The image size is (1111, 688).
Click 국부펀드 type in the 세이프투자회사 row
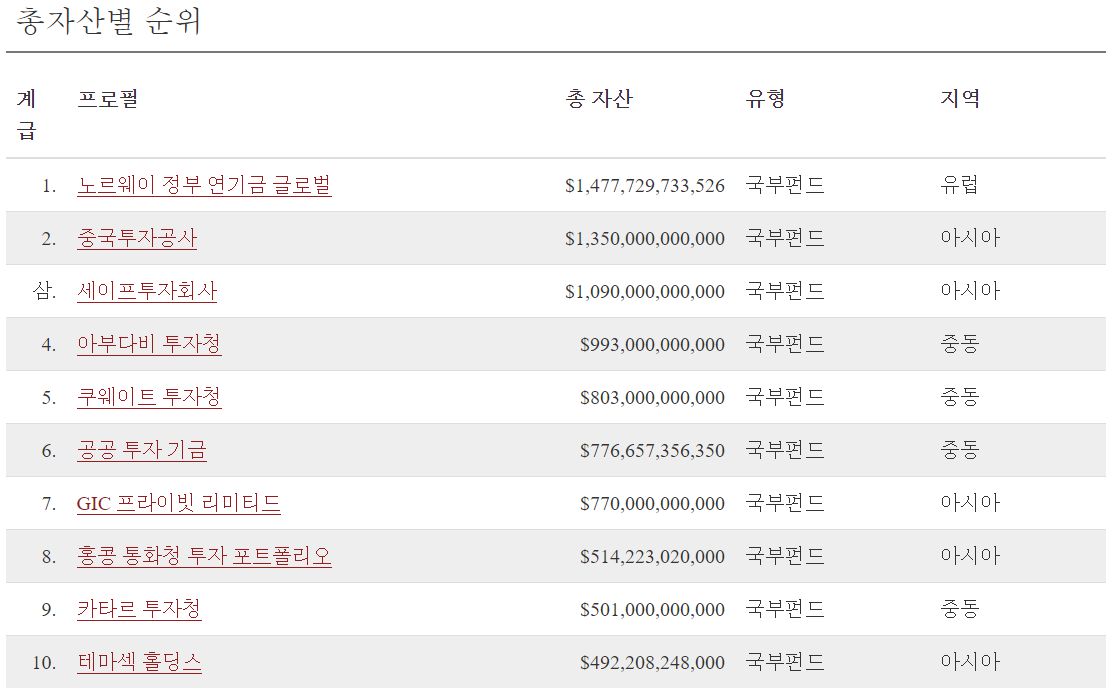pos(785,291)
